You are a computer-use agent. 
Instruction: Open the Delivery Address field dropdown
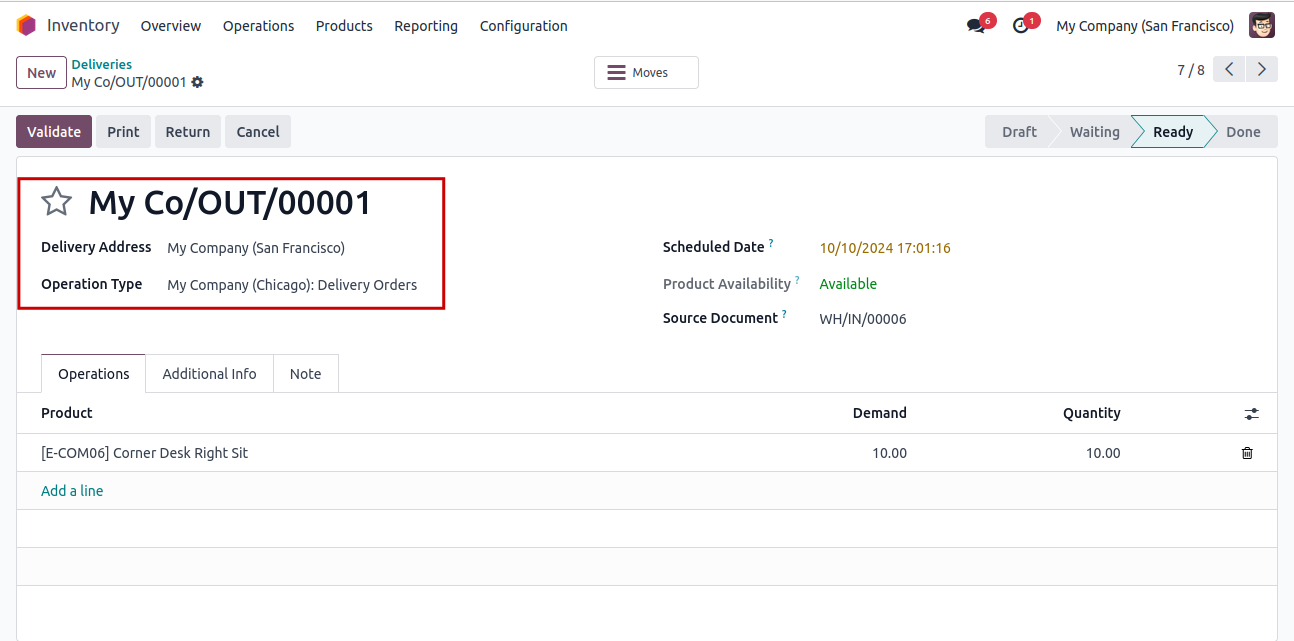tap(256, 248)
